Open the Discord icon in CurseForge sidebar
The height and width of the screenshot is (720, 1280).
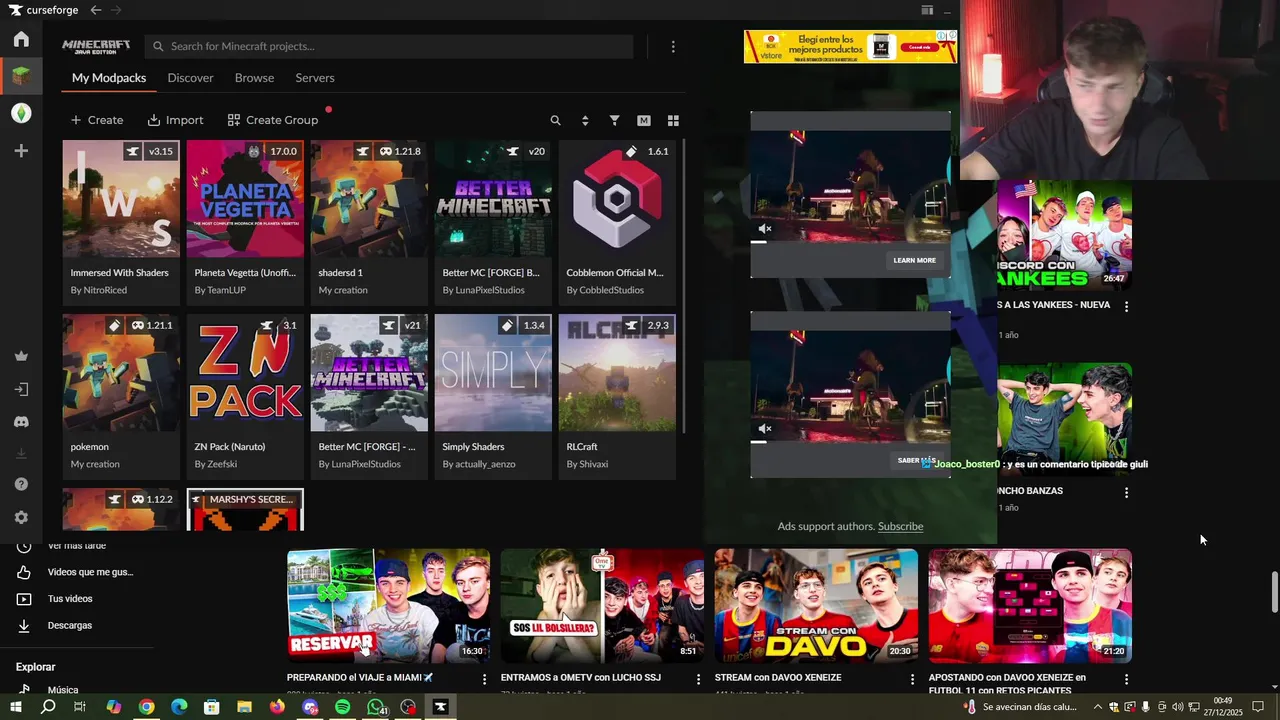click(x=21, y=422)
